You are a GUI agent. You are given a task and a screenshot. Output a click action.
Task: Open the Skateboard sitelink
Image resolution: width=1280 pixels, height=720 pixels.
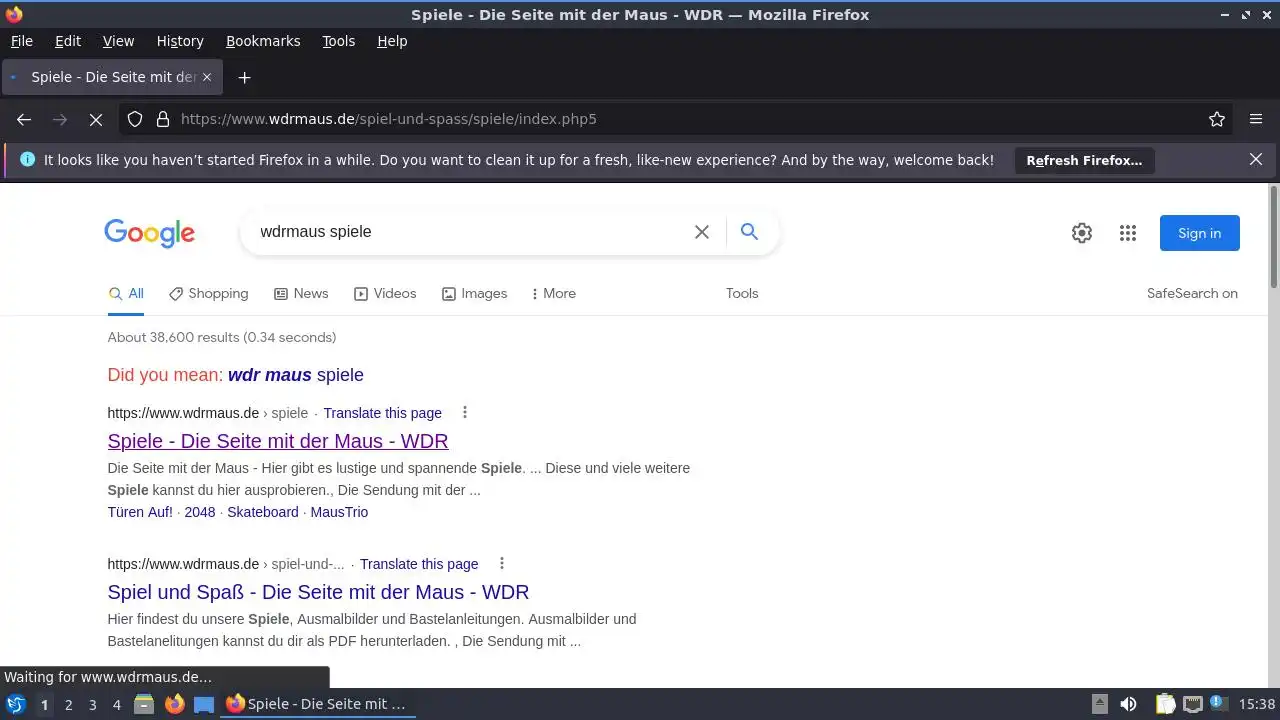point(263,512)
